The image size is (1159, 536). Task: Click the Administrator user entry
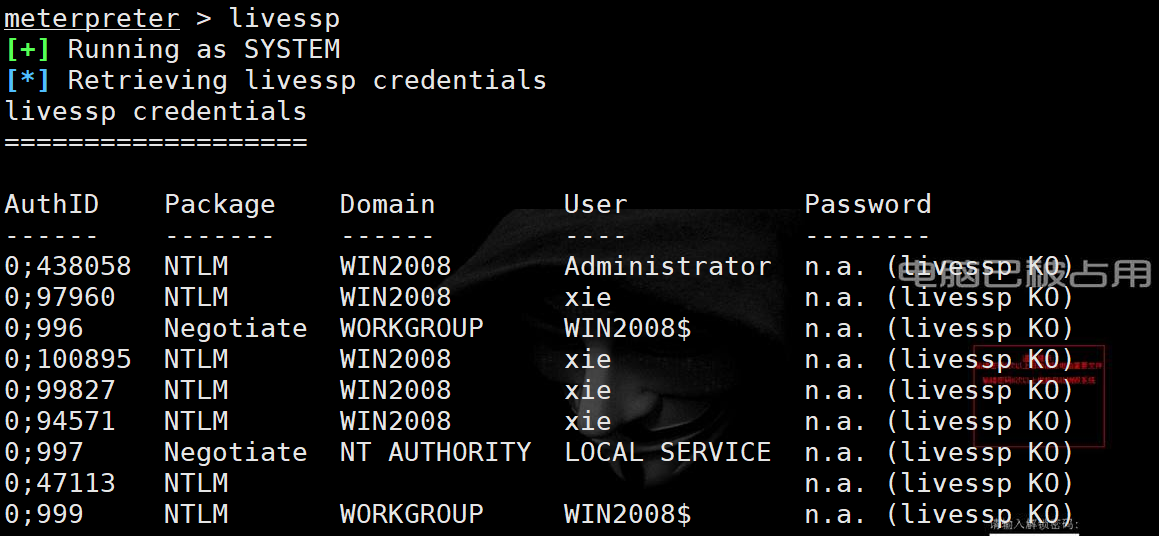[x=667, y=266]
